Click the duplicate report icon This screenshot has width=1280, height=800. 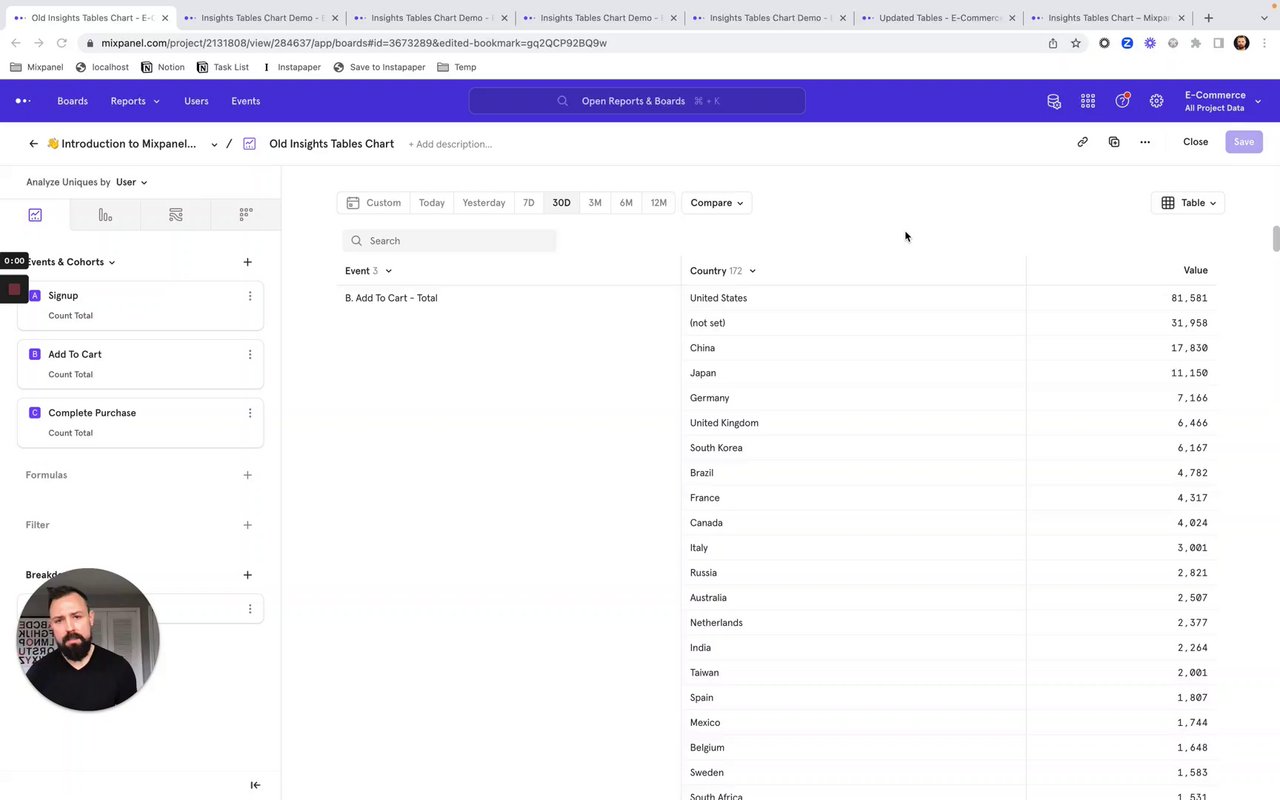[1114, 142]
